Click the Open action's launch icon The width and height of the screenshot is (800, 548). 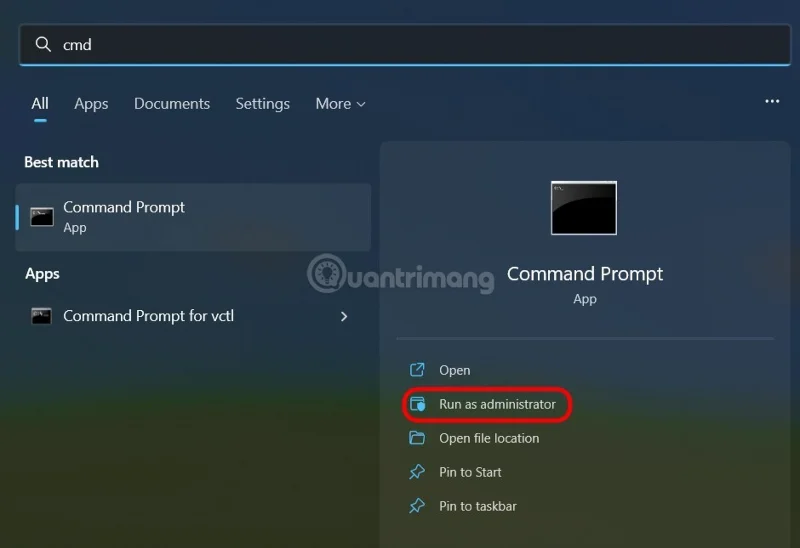click(418, 370)
